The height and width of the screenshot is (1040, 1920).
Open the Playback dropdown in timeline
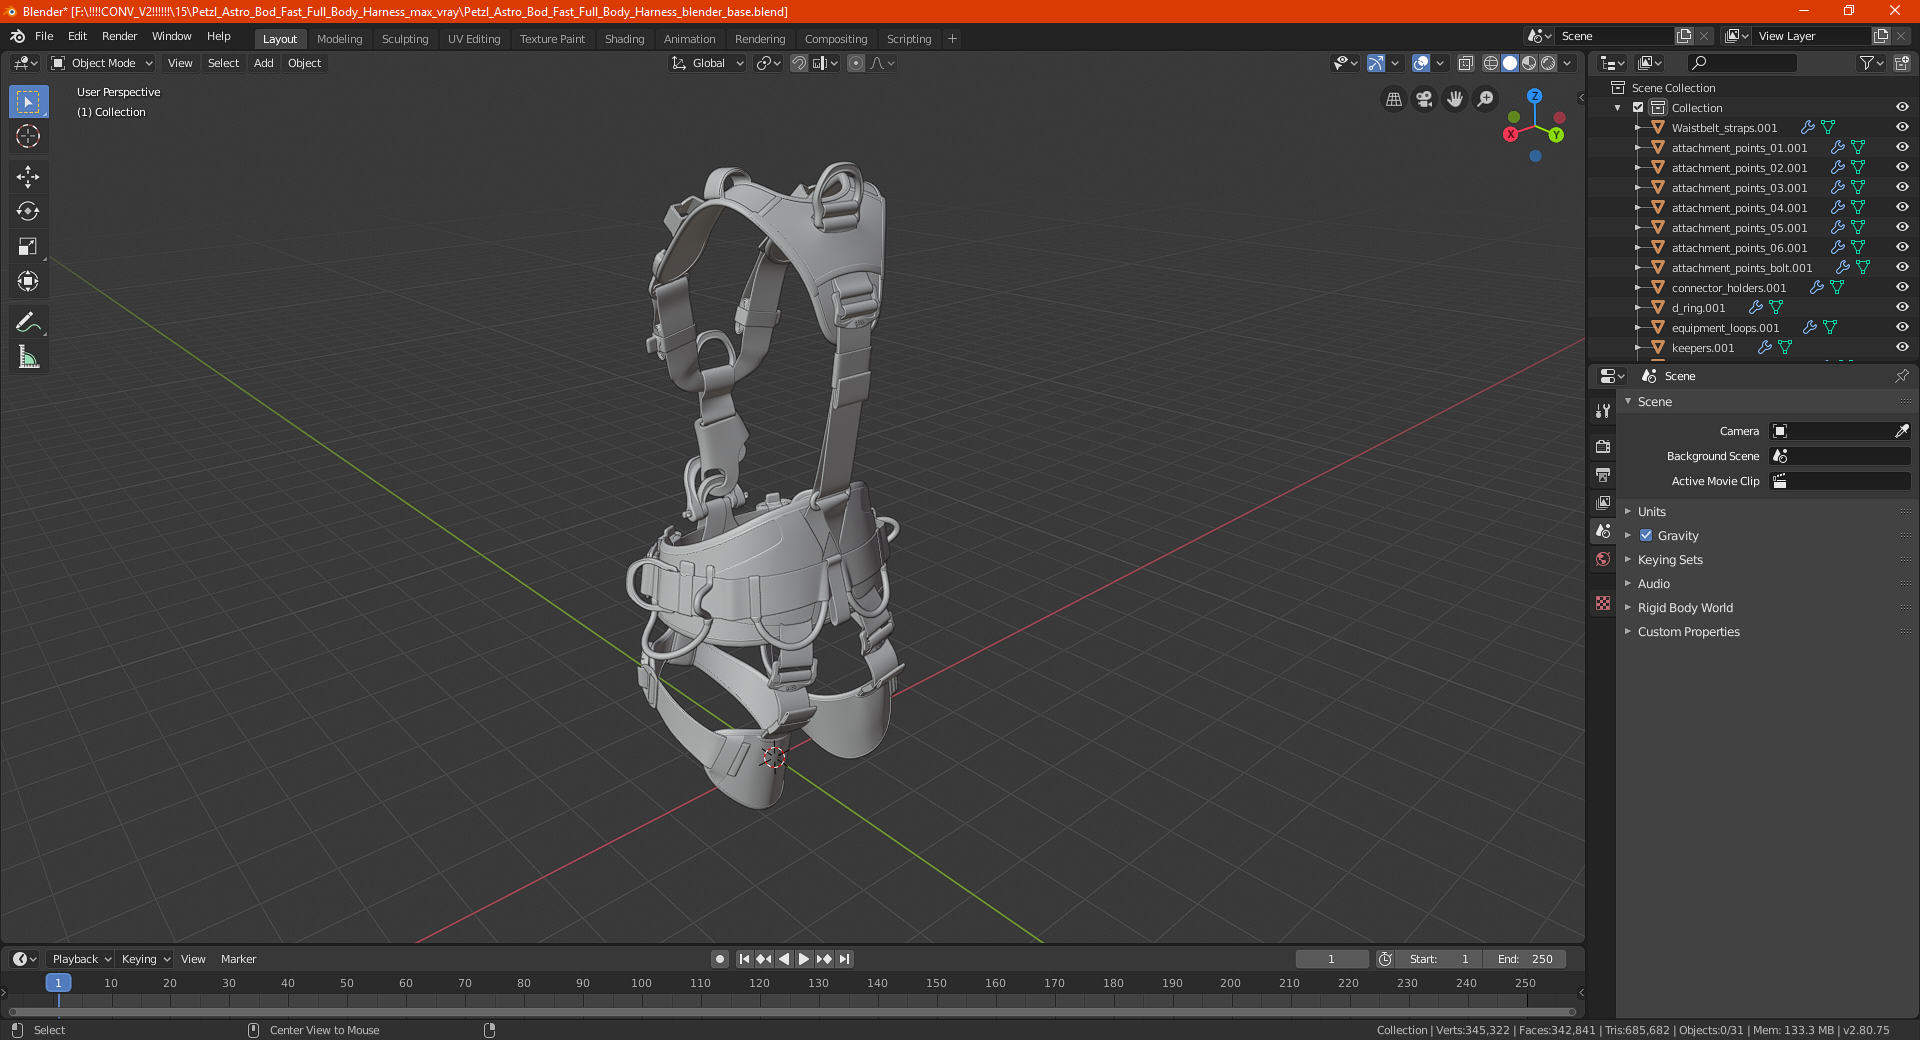coord(81,959)
